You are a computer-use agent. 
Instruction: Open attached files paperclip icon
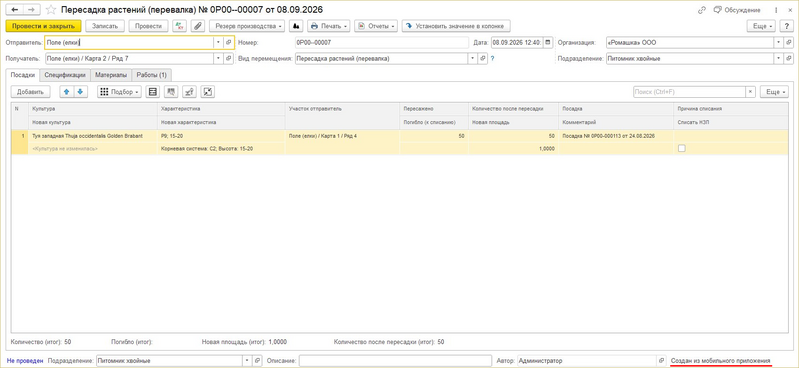pos(197,25)
